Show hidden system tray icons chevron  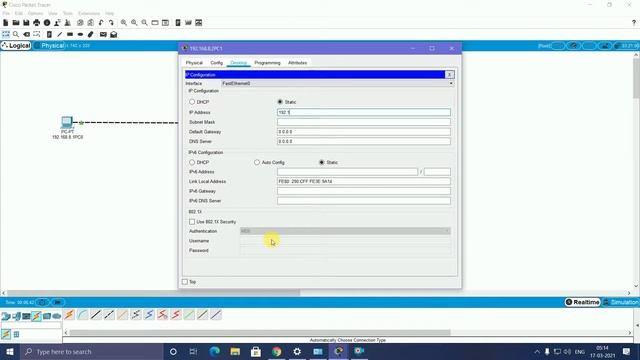click(537, 351)
